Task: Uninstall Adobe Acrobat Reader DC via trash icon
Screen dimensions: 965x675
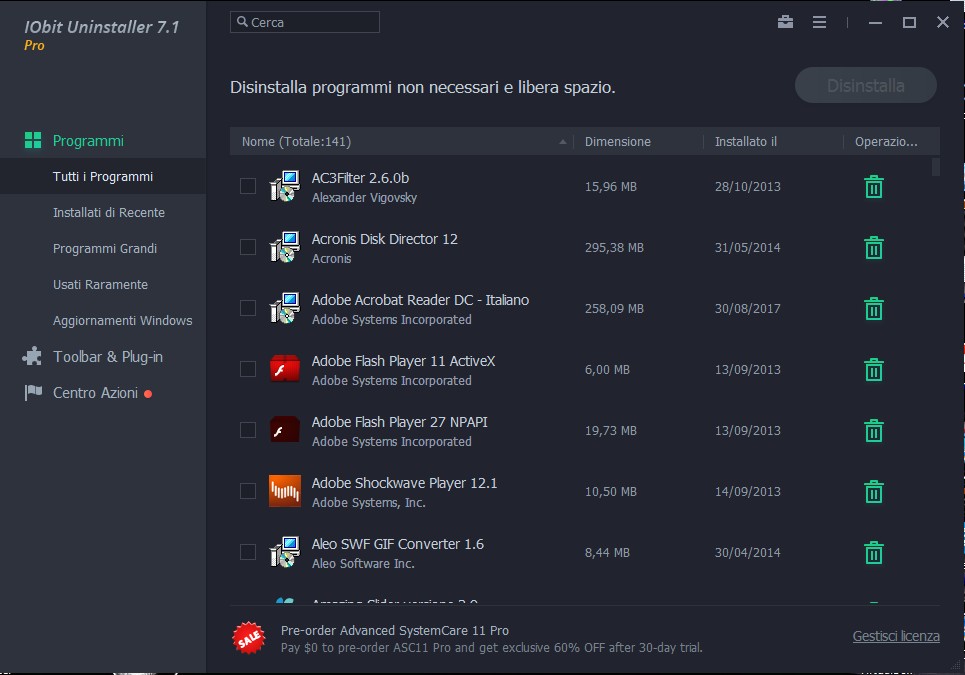Action: [874, 308]
